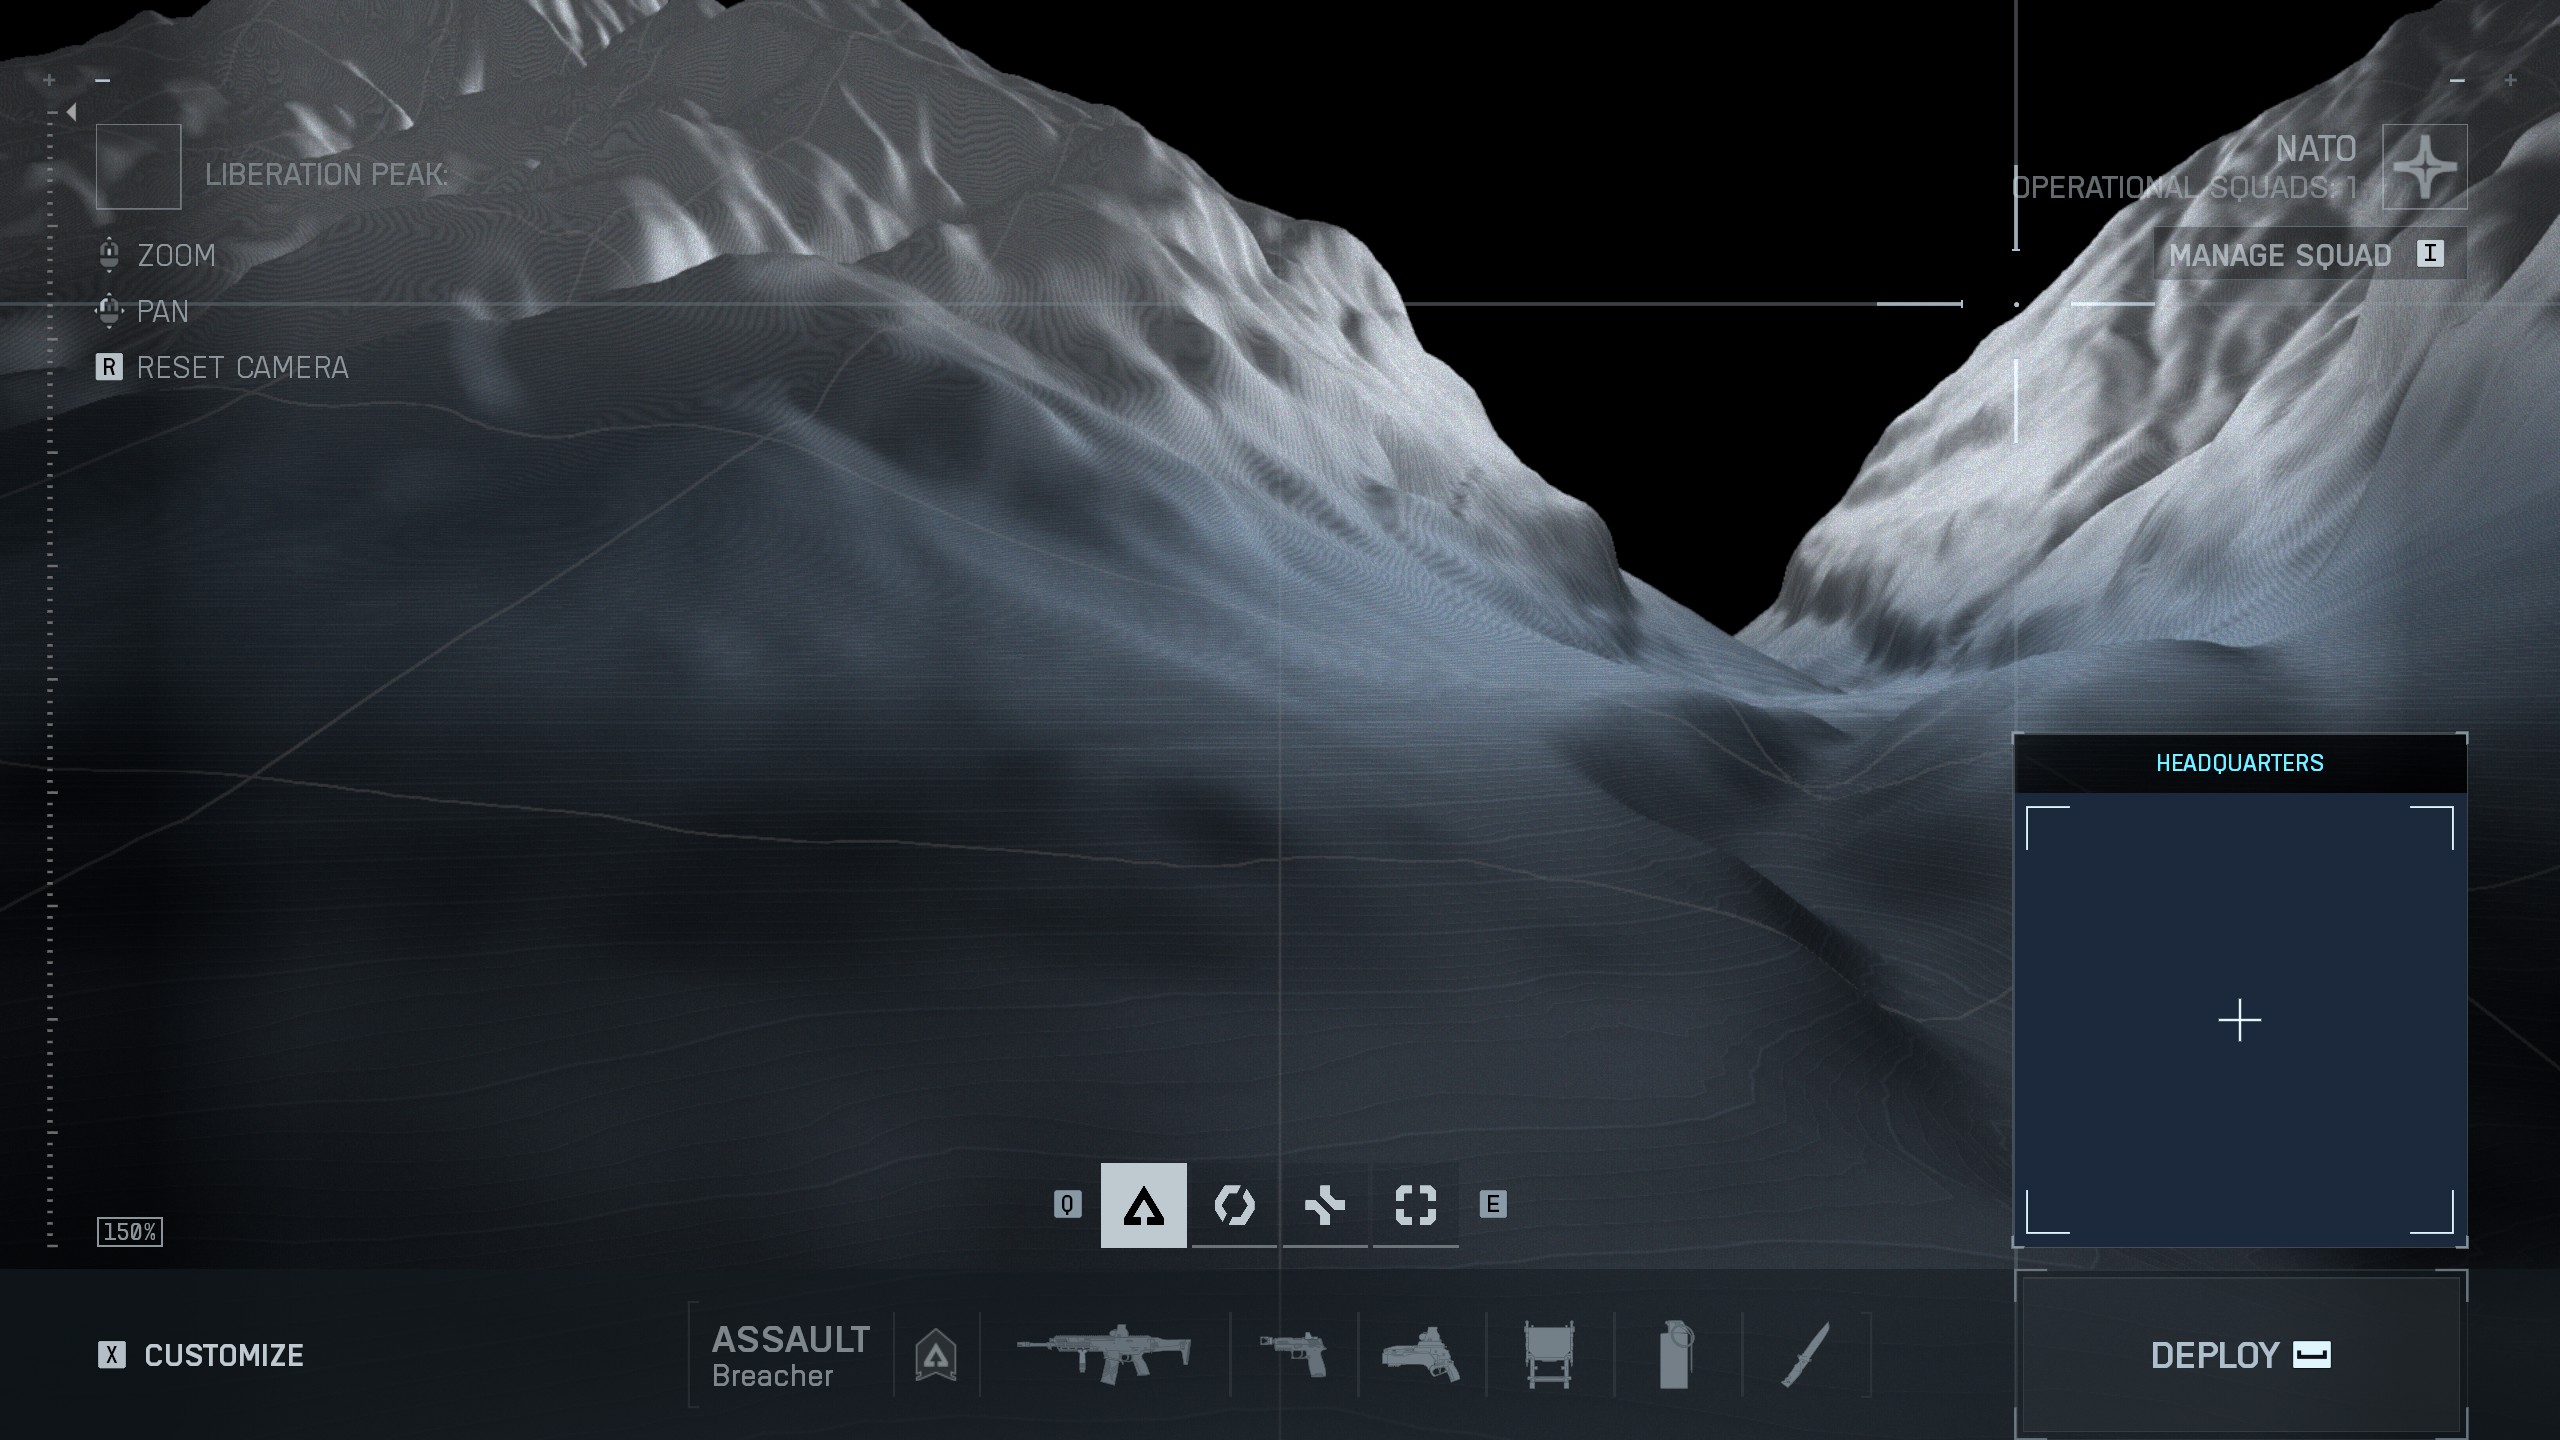
Task: Select the grenade throwable slot
Action: pyautogui.click(x=1676, y=1354)
